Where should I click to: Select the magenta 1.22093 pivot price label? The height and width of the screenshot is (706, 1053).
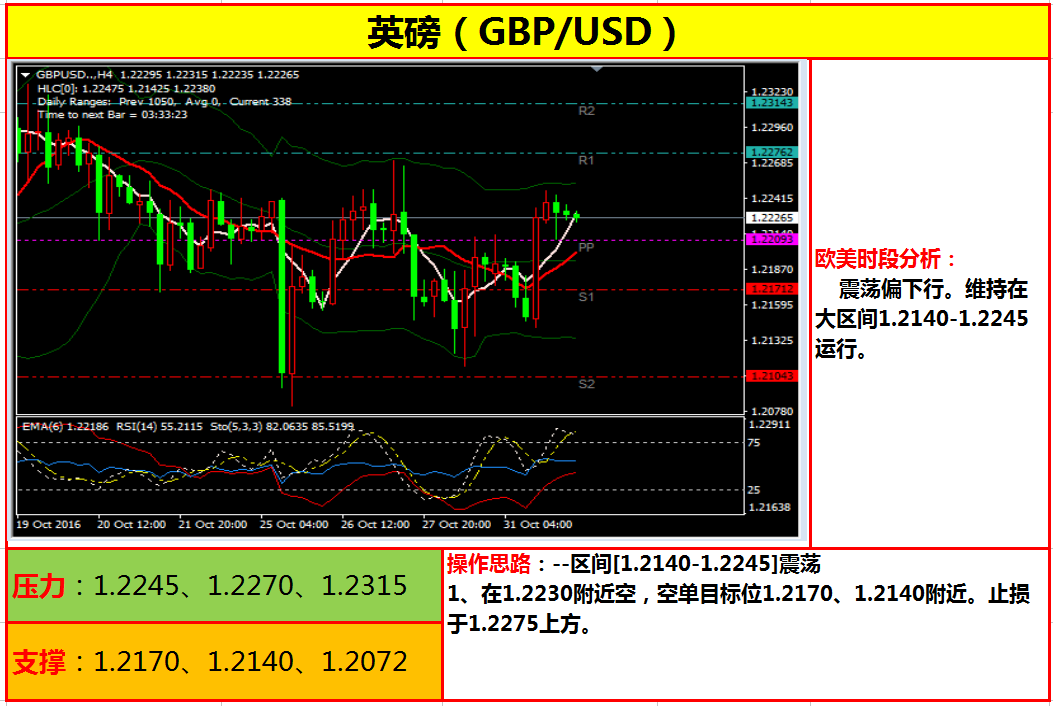(772, 239)
